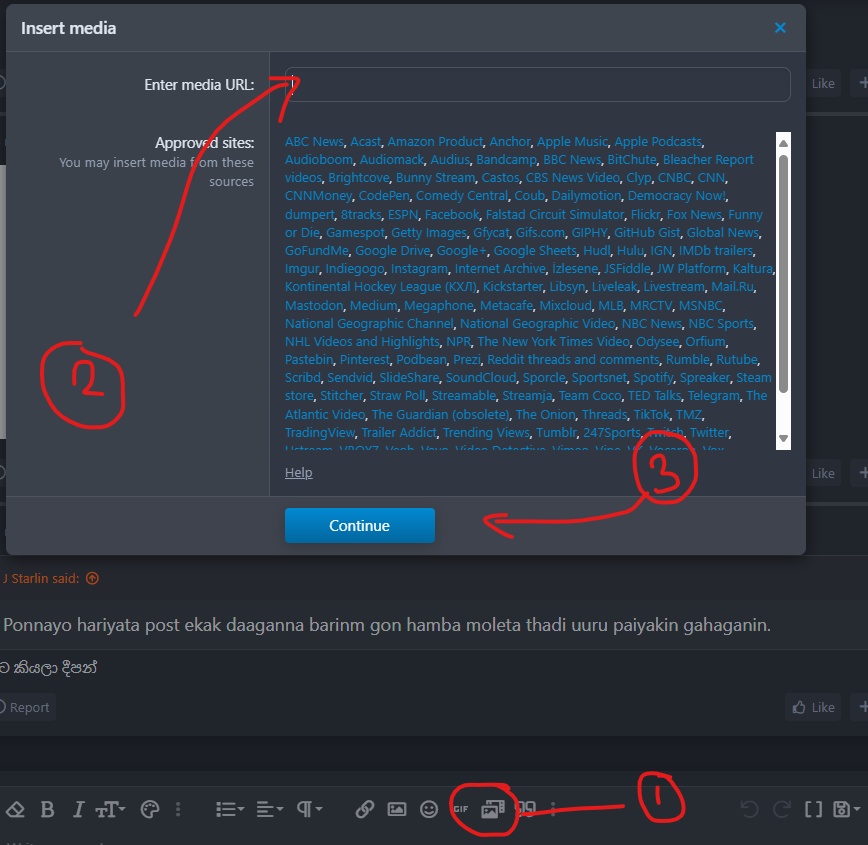Click Like button beside Report post
Viewport: 868px width, 845px height.
814,707
